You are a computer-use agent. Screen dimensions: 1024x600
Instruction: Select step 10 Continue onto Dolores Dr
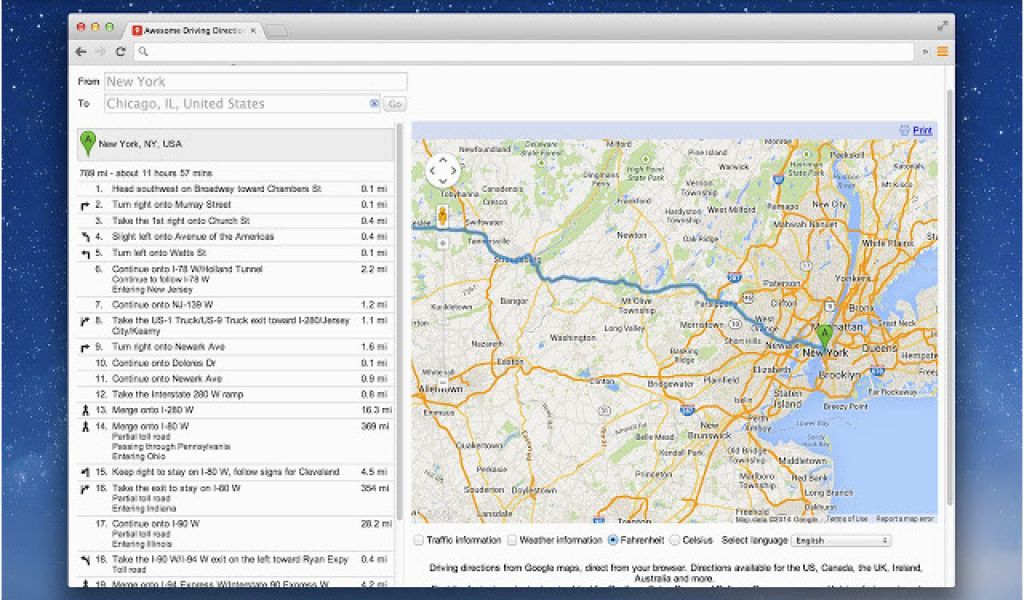tap(235, 363)
